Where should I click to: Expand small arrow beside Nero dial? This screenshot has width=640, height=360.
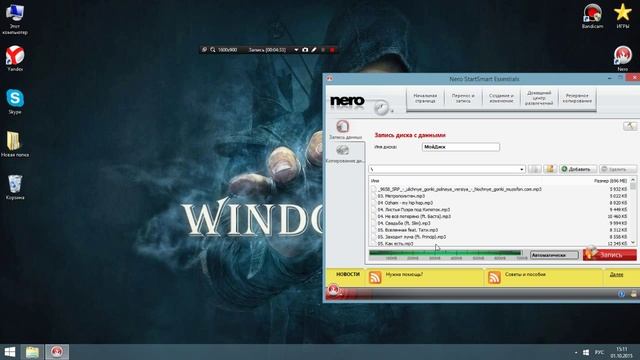392,111
